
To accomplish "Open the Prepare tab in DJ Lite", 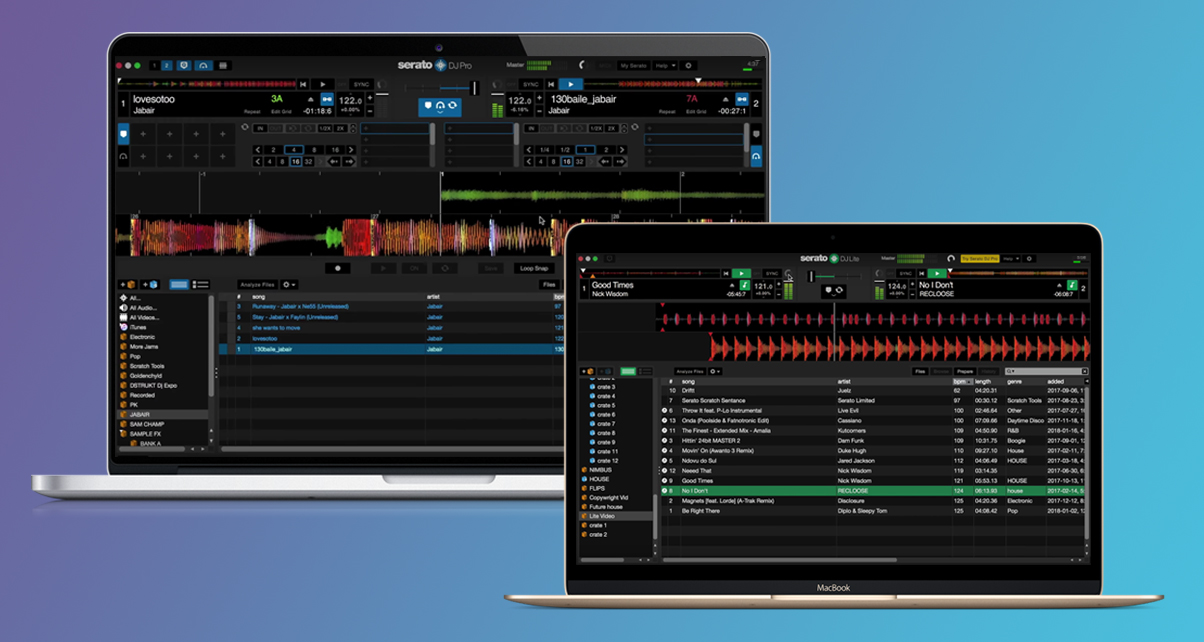I will (x=964, y=371).
